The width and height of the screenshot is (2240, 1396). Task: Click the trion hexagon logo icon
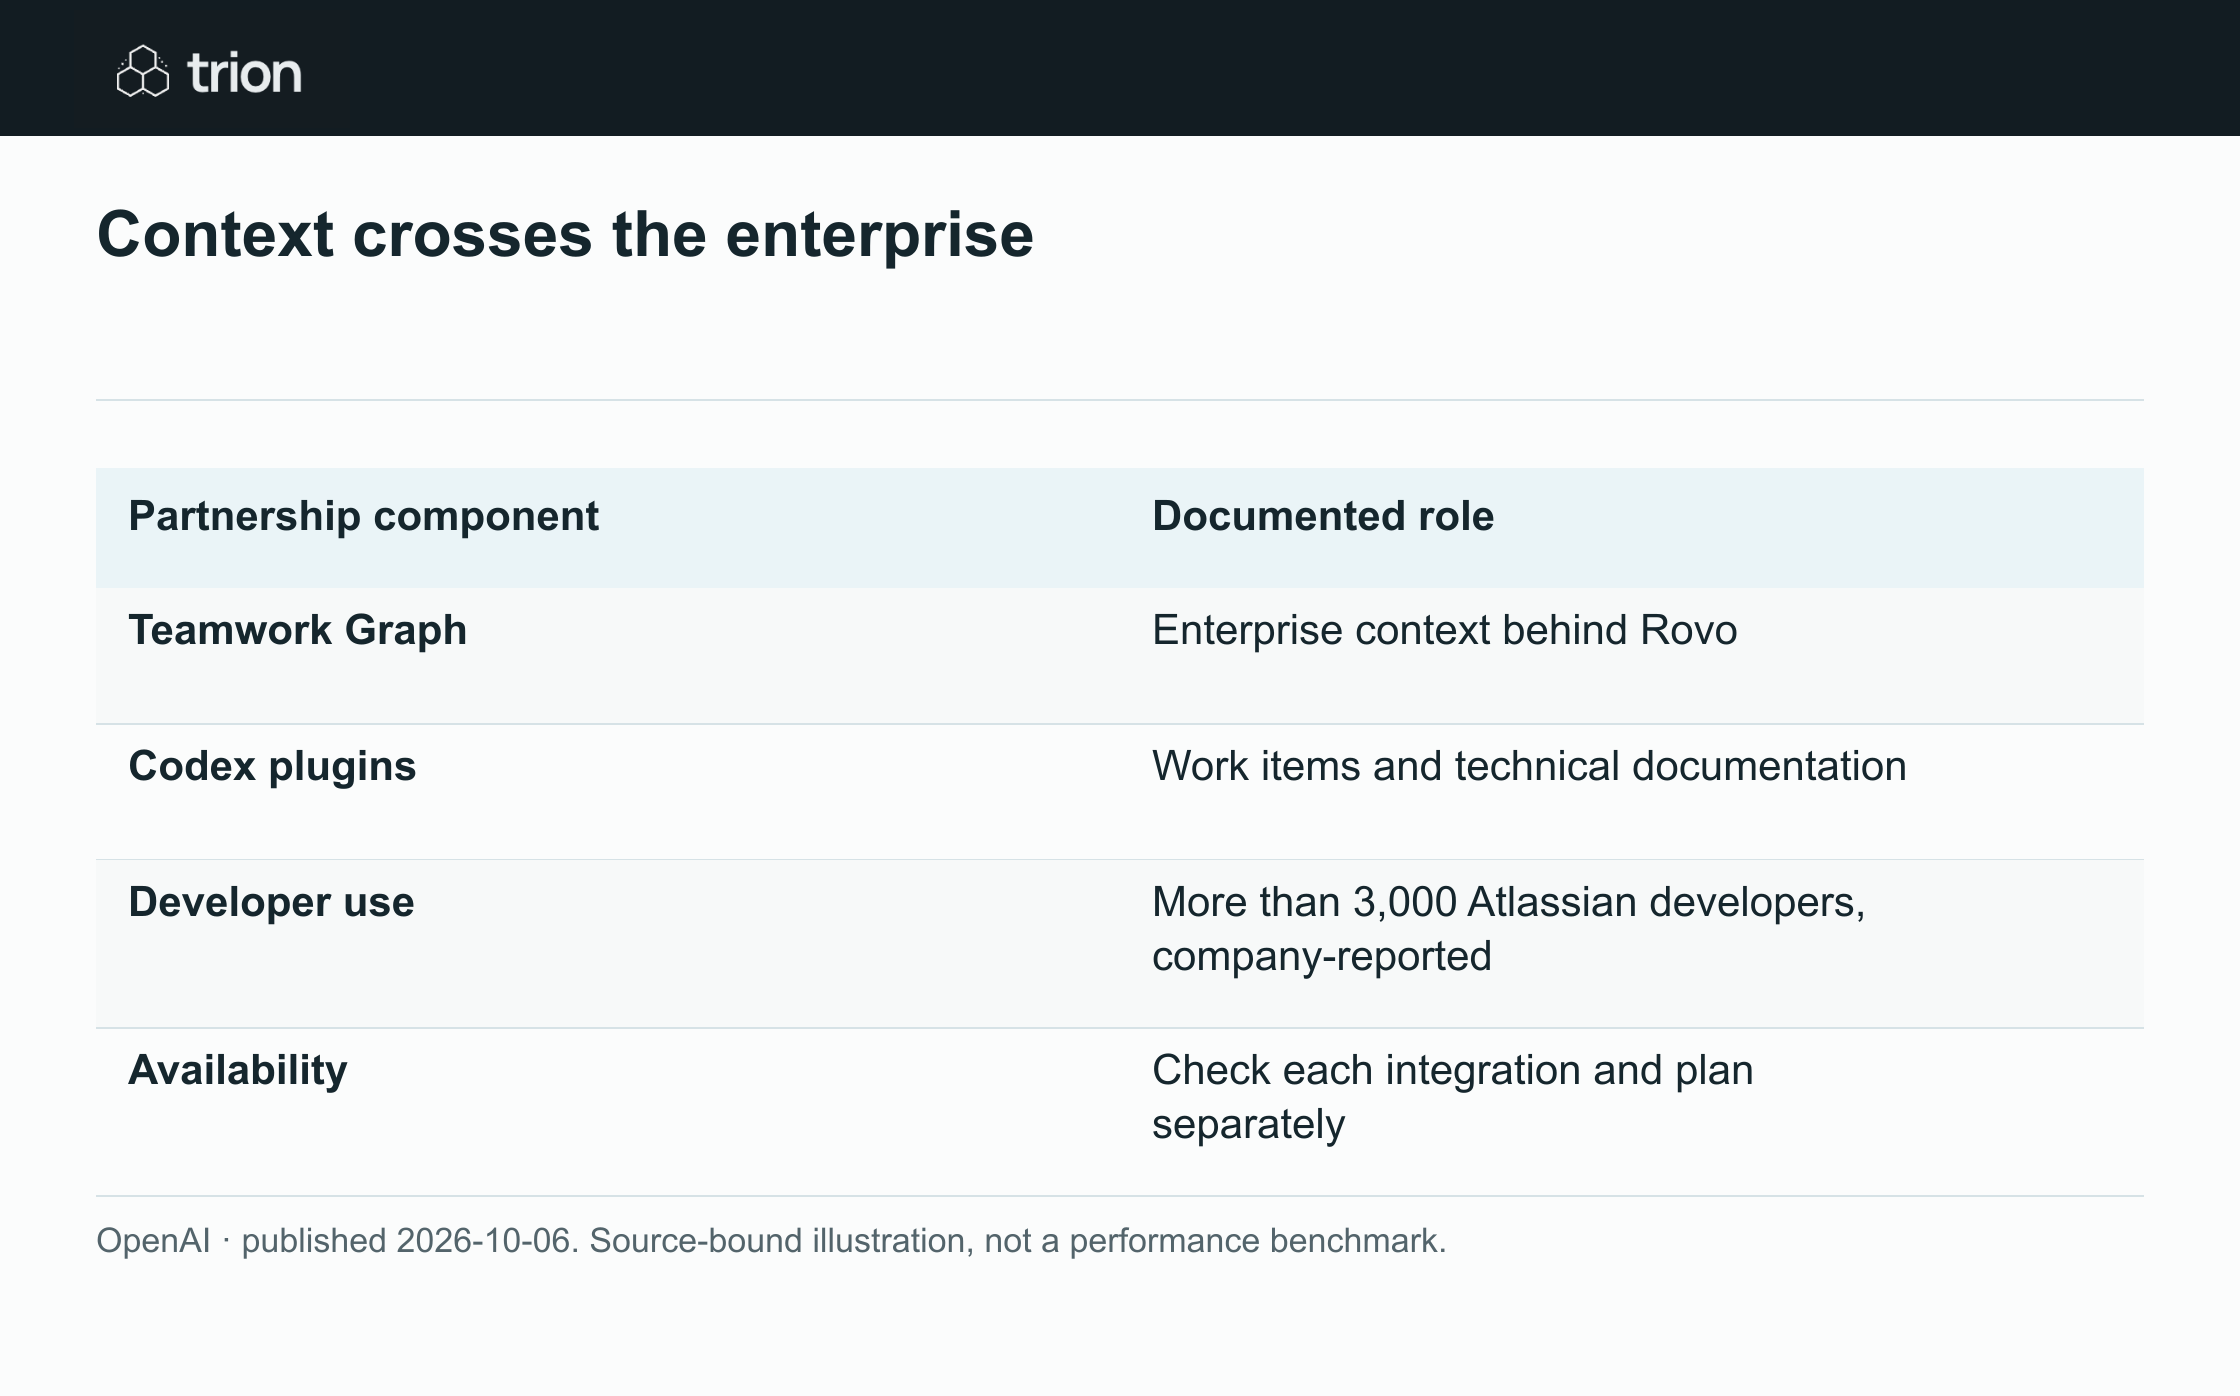(143, 71)
